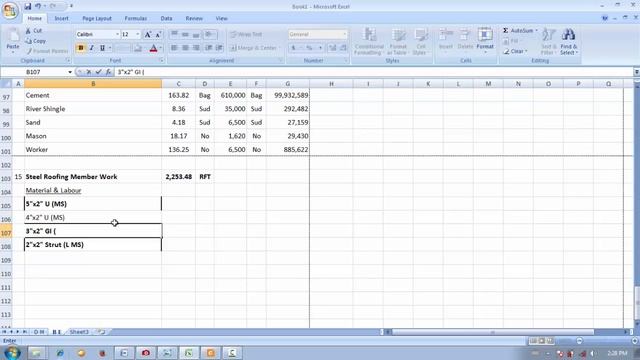Increase cell indent
640x360 pixels.
[x=219, y=48]
